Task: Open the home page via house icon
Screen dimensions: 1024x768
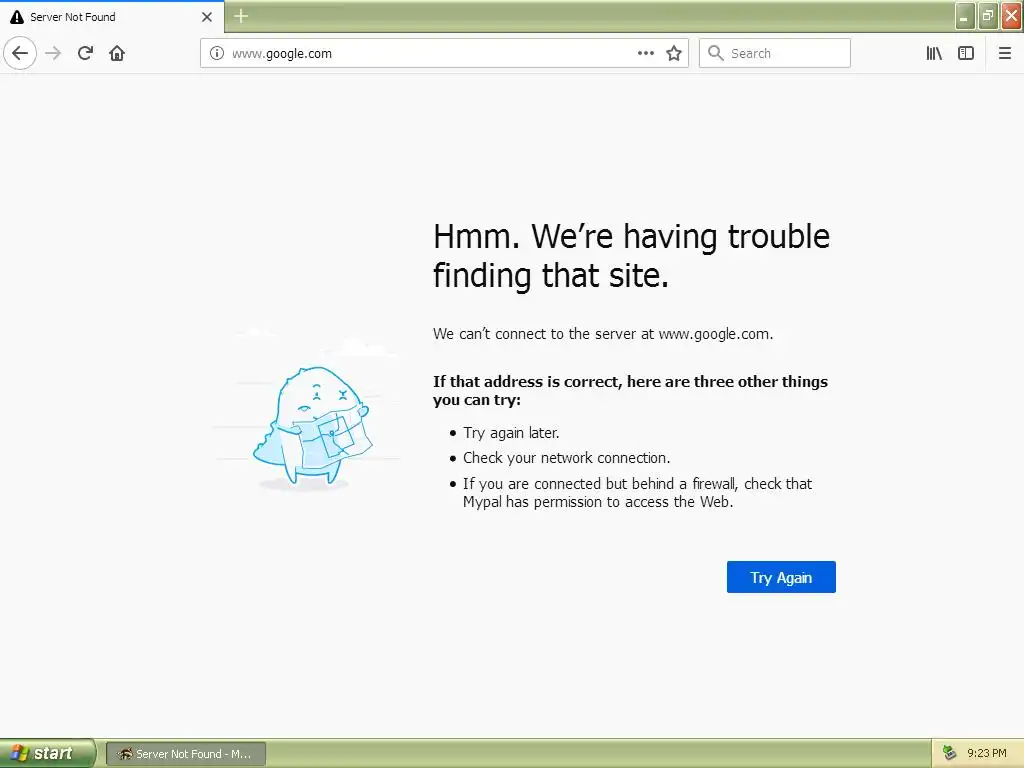Action: [117, 53]
